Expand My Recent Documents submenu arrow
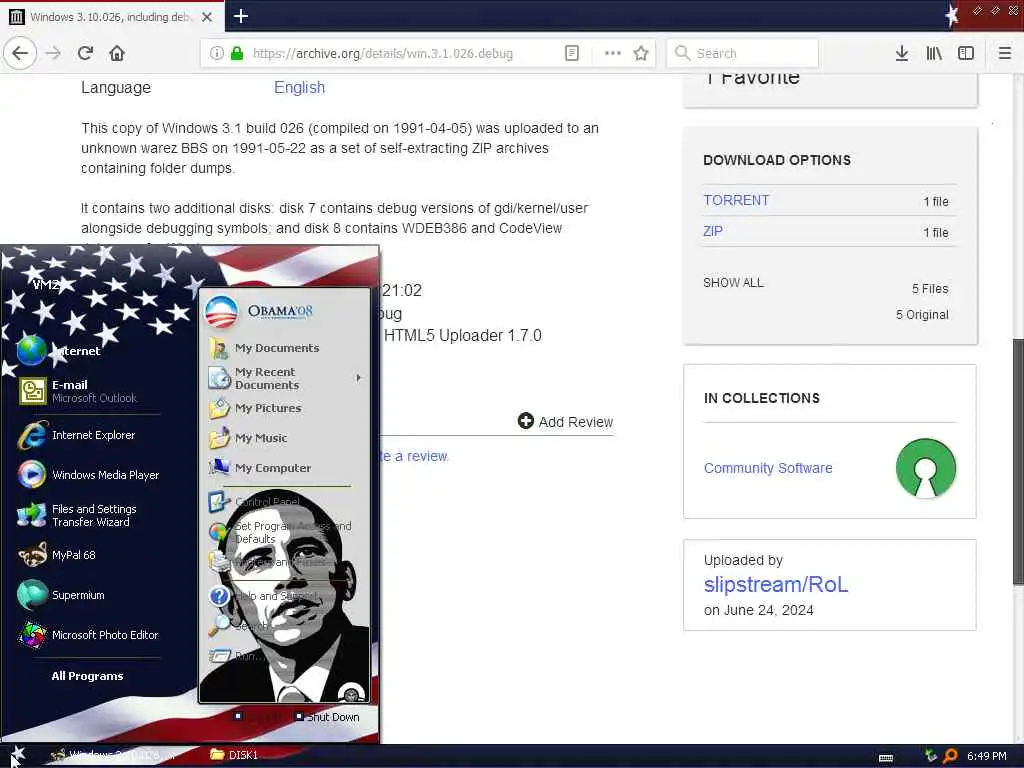 tap(359, 377)
